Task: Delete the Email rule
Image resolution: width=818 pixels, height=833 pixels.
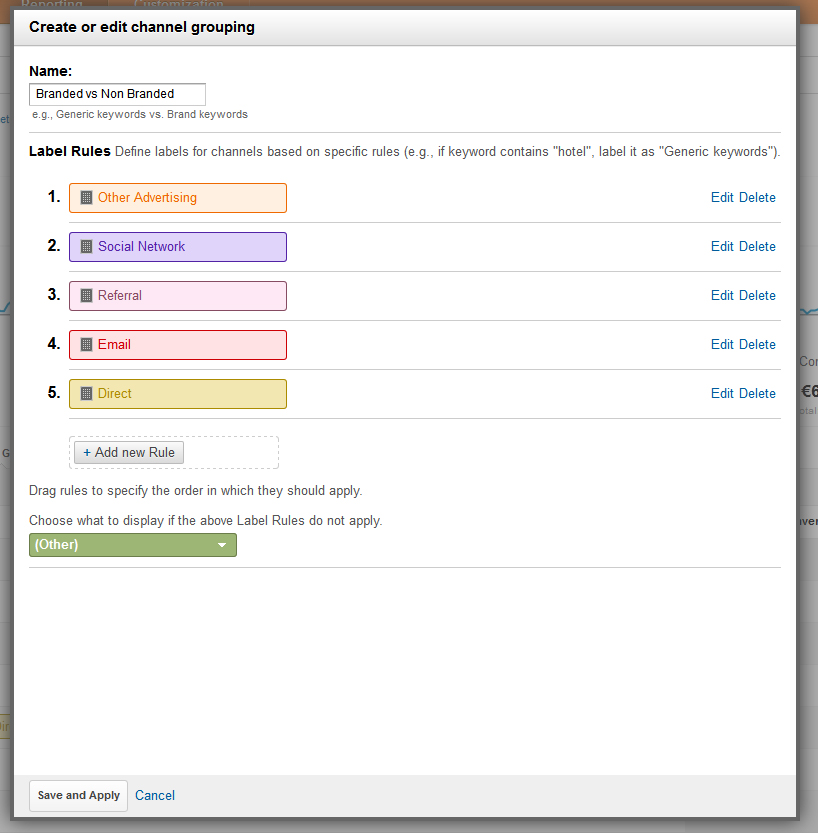Action: coord(757,345)
